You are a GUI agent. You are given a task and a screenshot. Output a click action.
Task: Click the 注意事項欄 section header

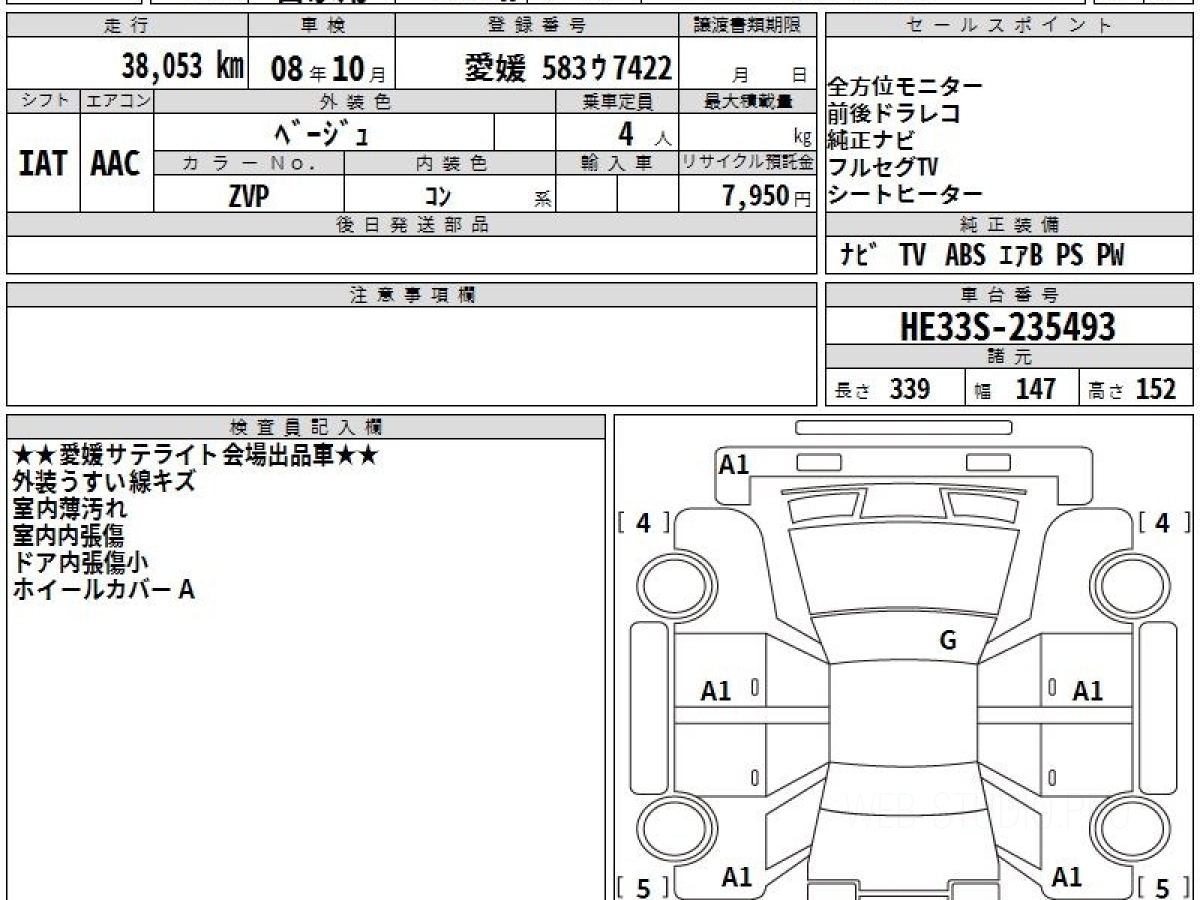pos(412,295)
